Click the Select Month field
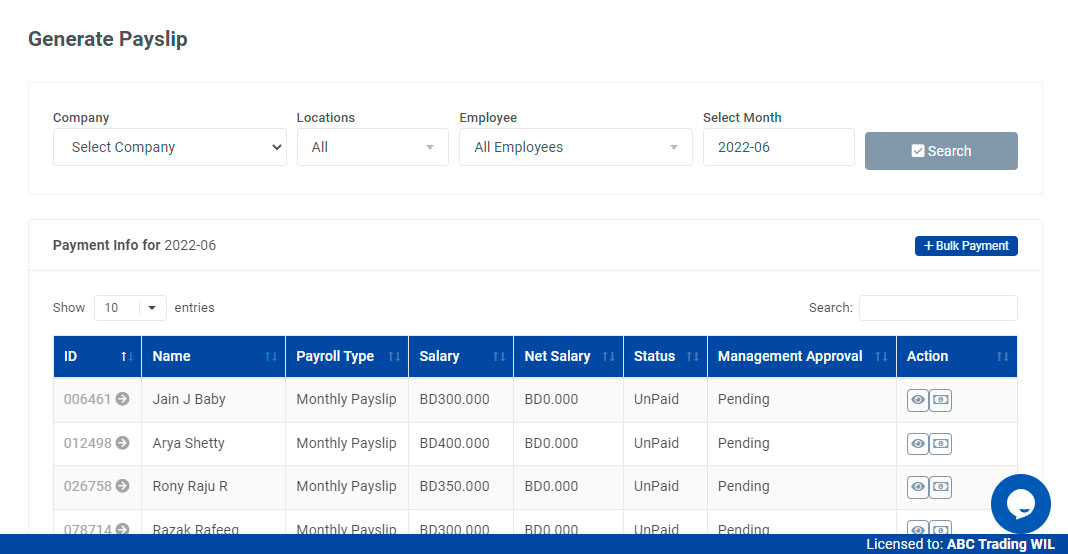The width and height of the screenshot is (1068, 554). tap(778, 147)
